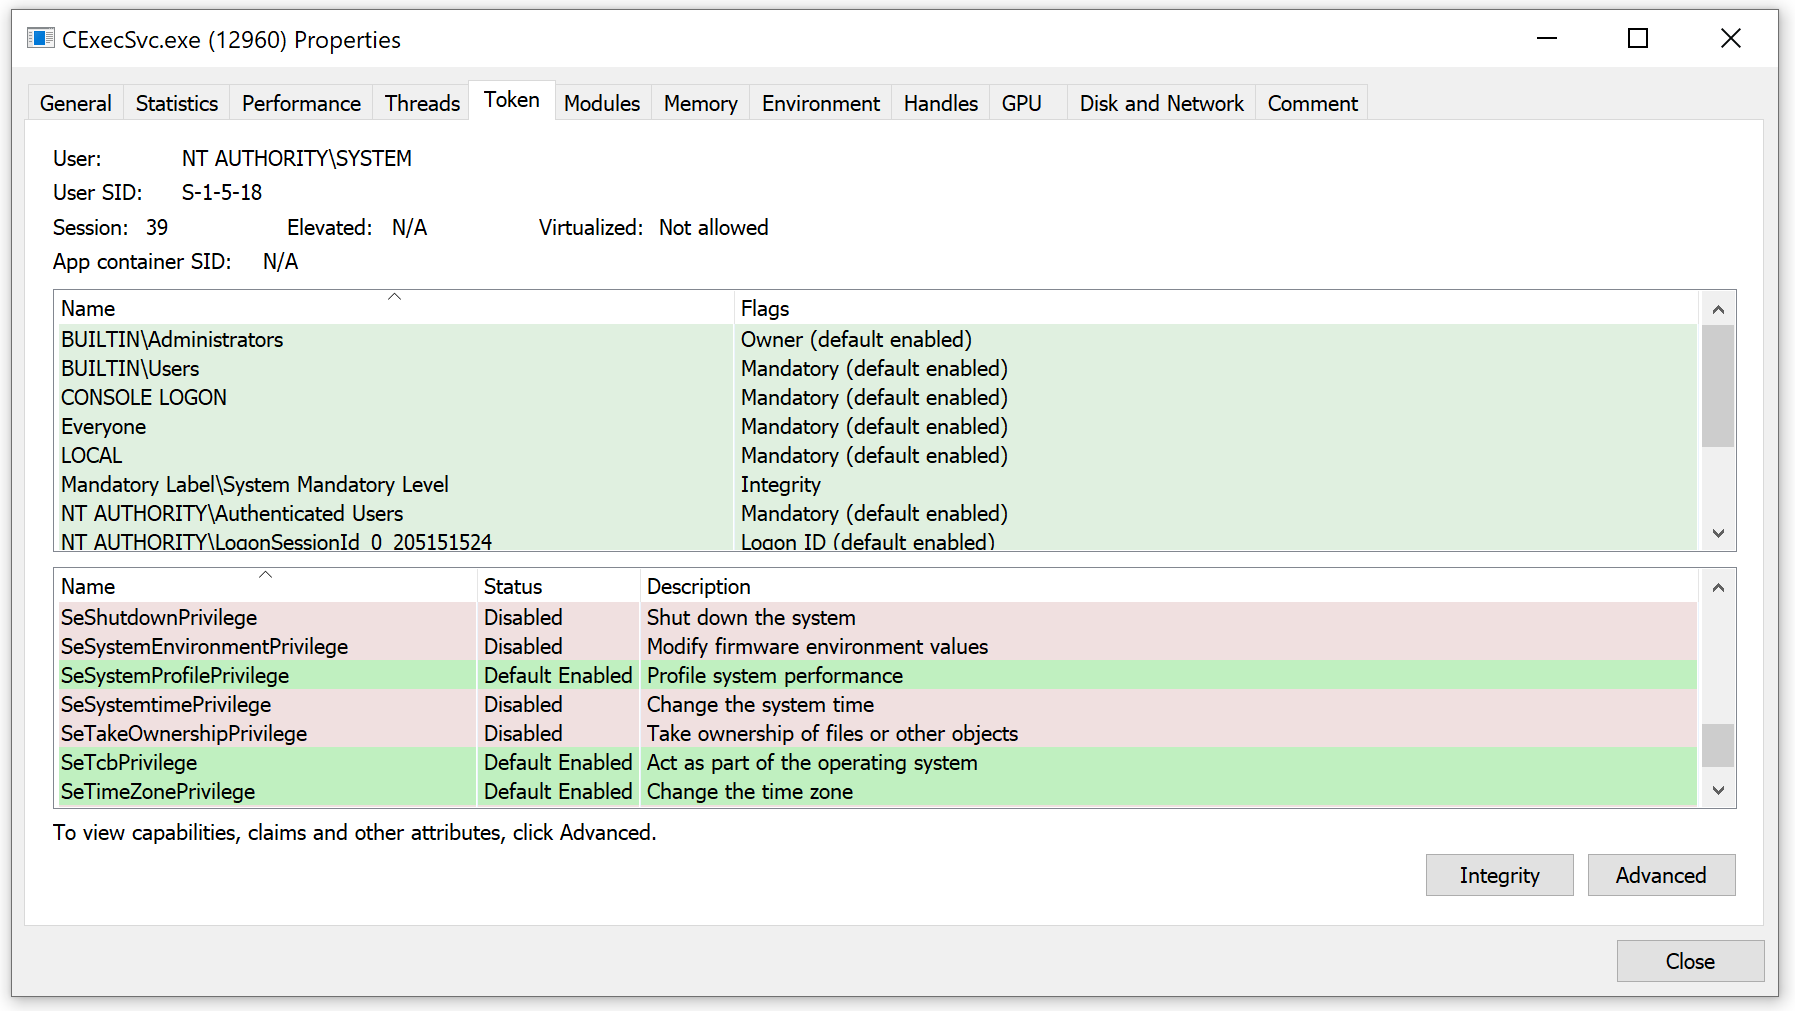Click 'Act as part of the operating system'

tap(812, 762)
